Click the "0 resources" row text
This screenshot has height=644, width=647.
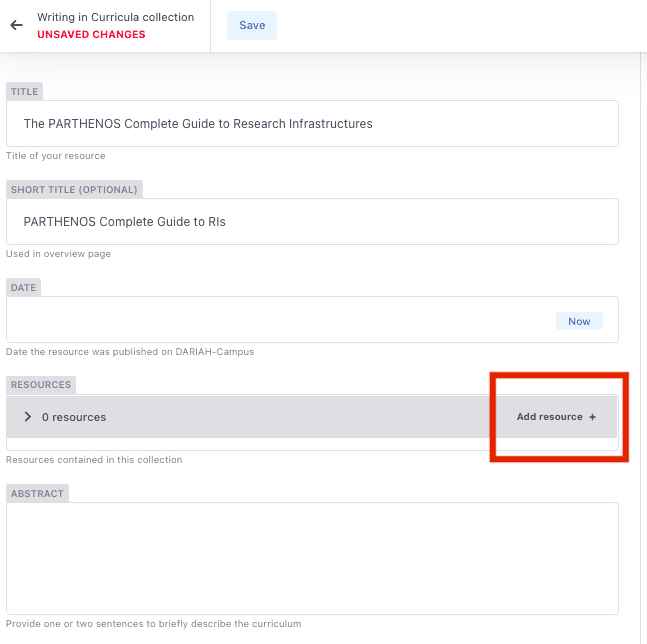(x=74, y=417)
